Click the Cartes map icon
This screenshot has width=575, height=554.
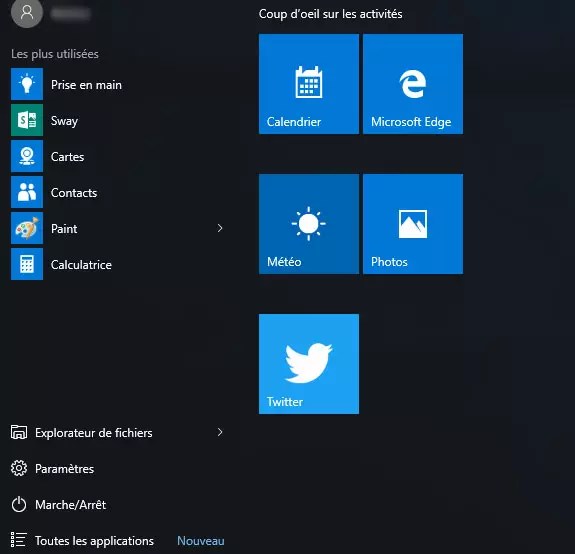[x=27, y=156]
